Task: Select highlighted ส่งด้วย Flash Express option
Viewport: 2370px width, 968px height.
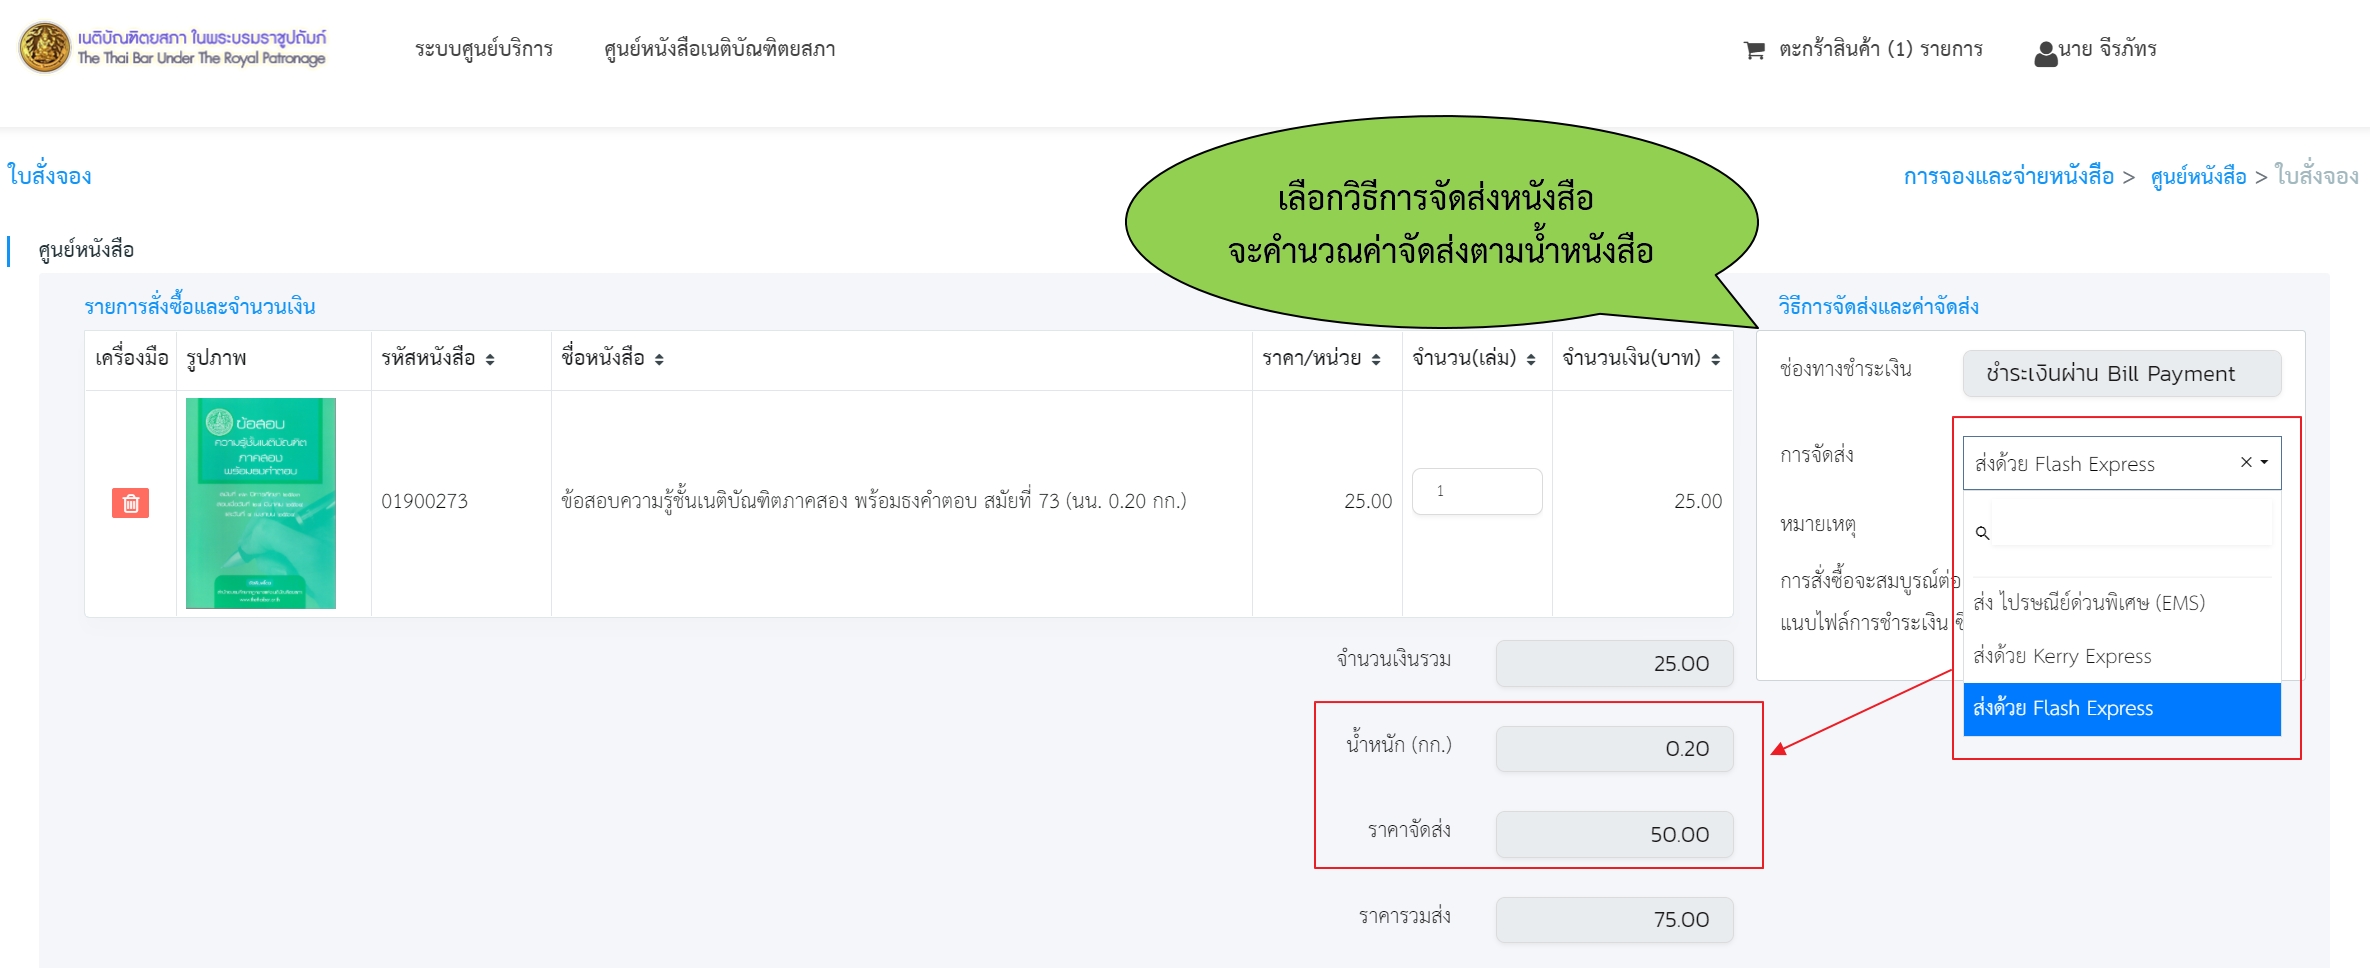Action: coord(2062,709)
